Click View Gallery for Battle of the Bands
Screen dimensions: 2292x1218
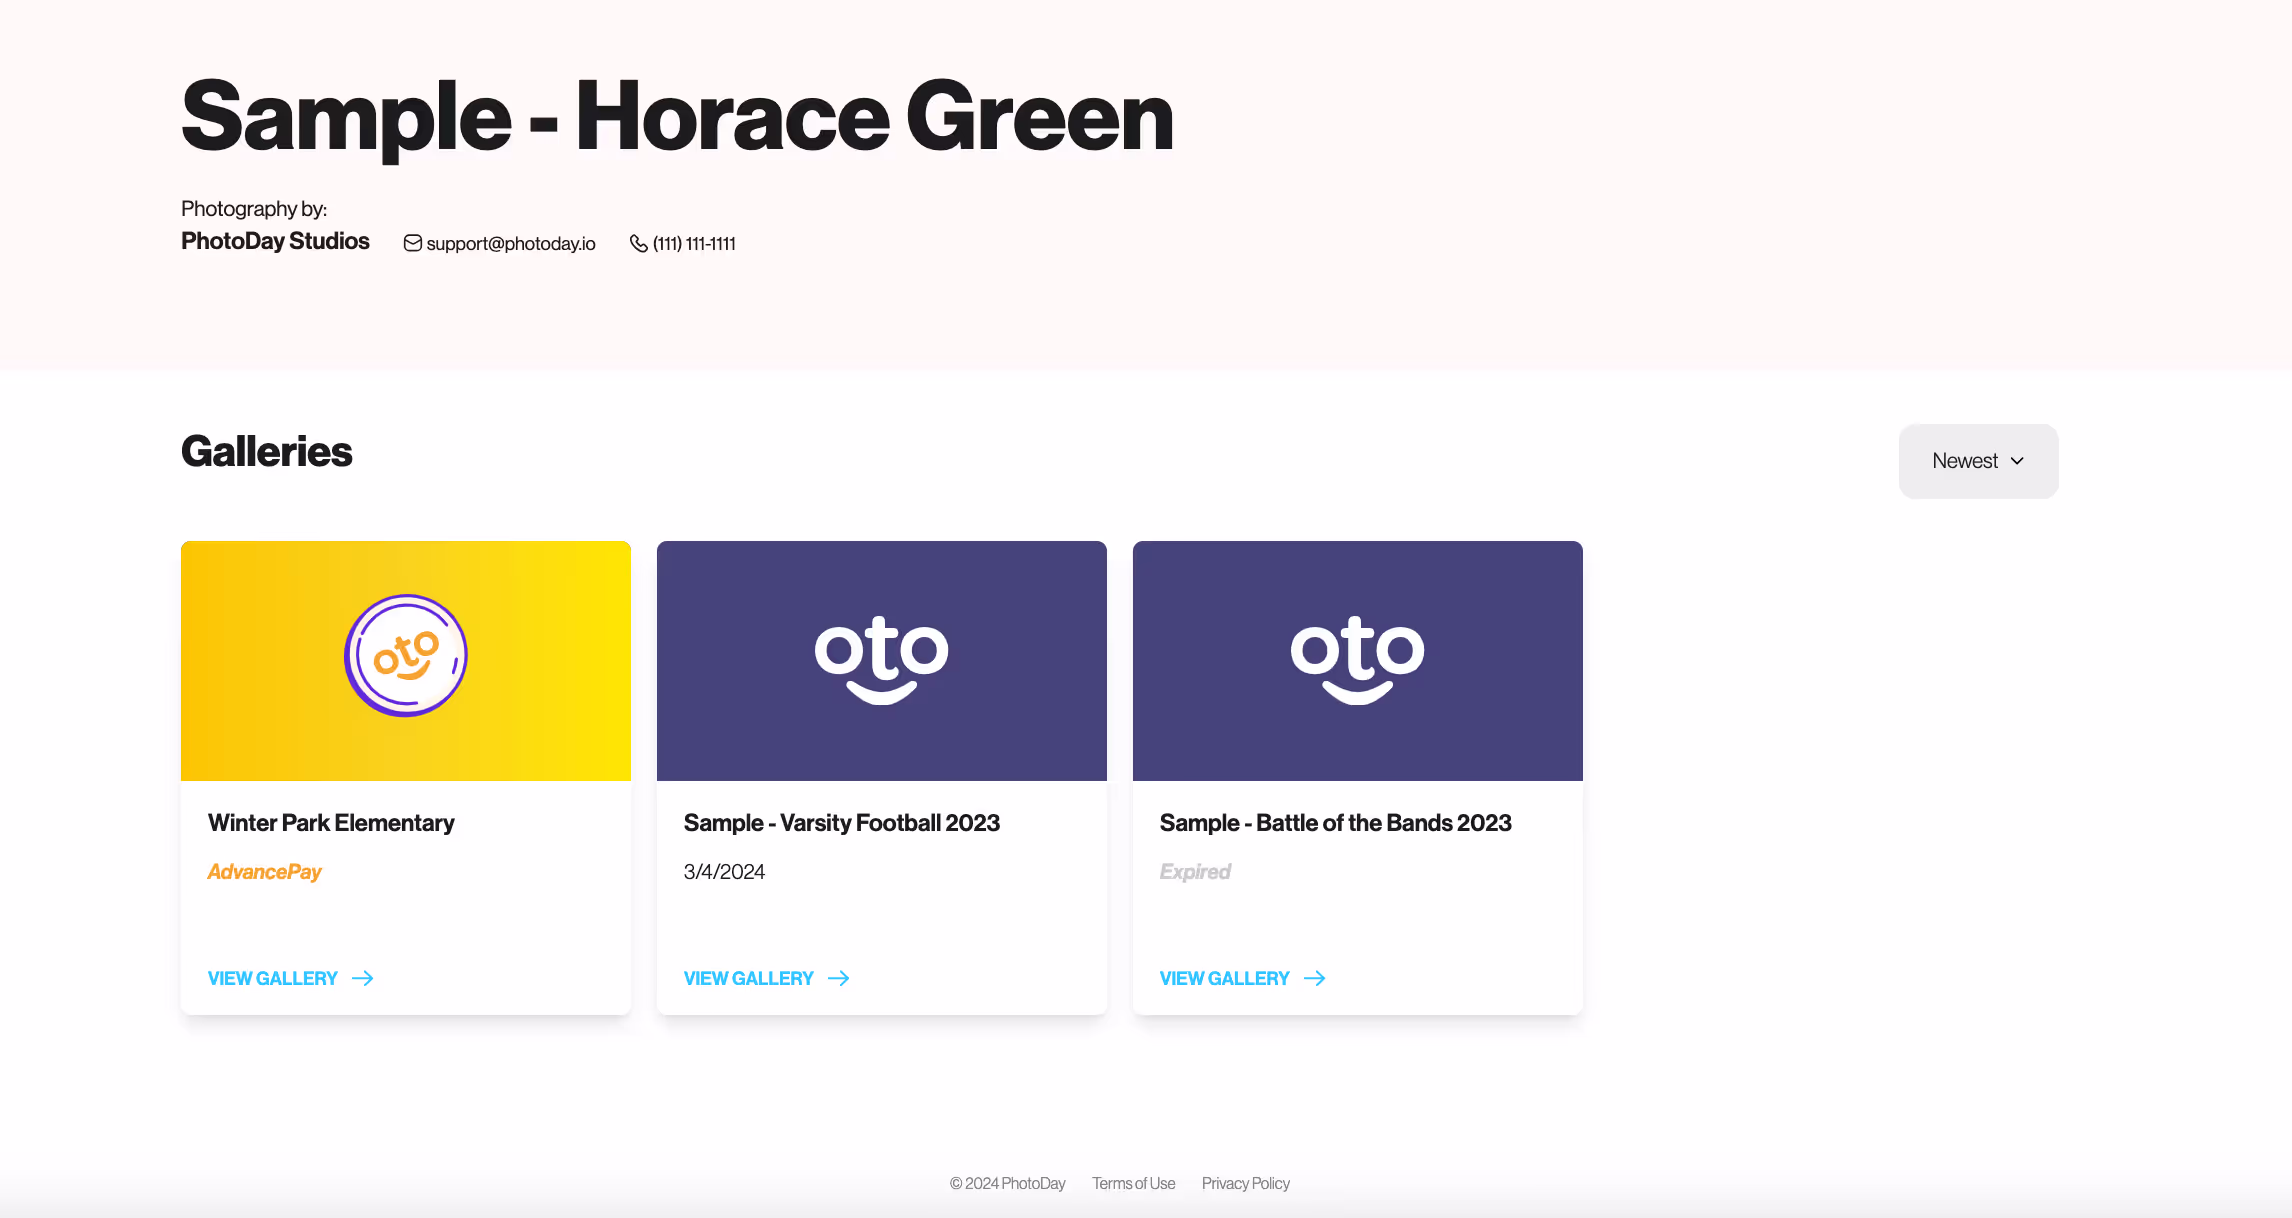[x=1242, y=978]
